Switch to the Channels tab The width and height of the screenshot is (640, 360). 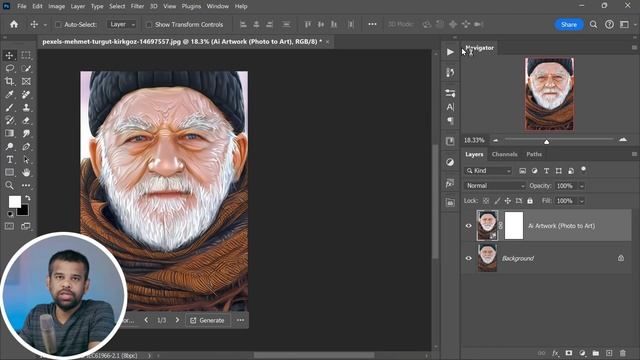tap(504, 154)
